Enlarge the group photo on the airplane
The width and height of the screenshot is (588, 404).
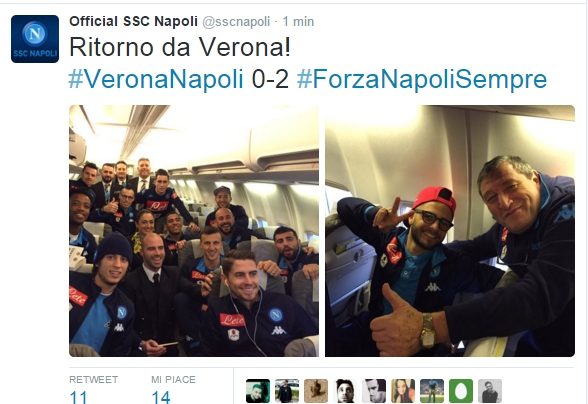(x=194, y=231)
